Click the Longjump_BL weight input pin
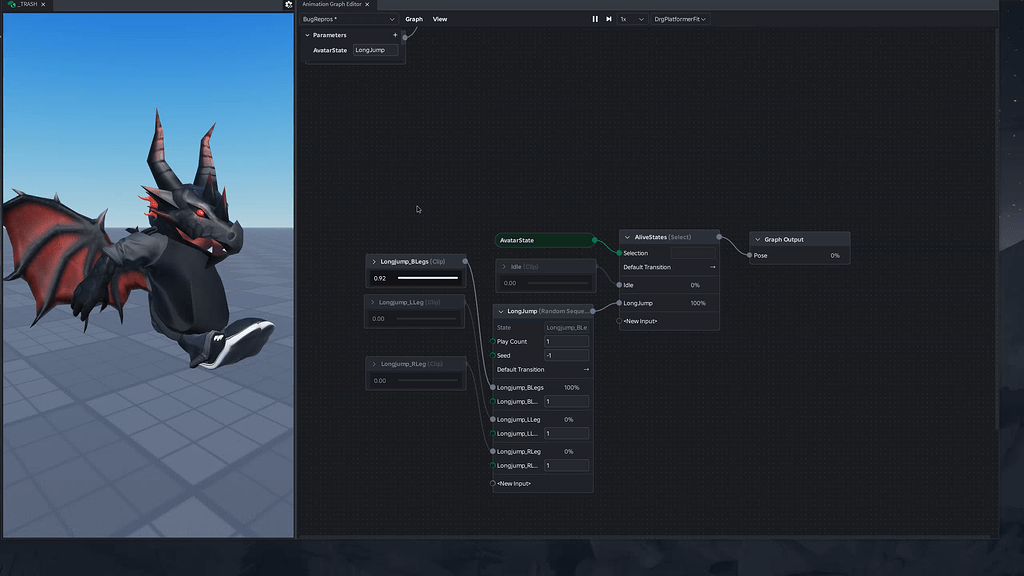Viewport: 1024px width, 576px height. click(x=492, y=402)
